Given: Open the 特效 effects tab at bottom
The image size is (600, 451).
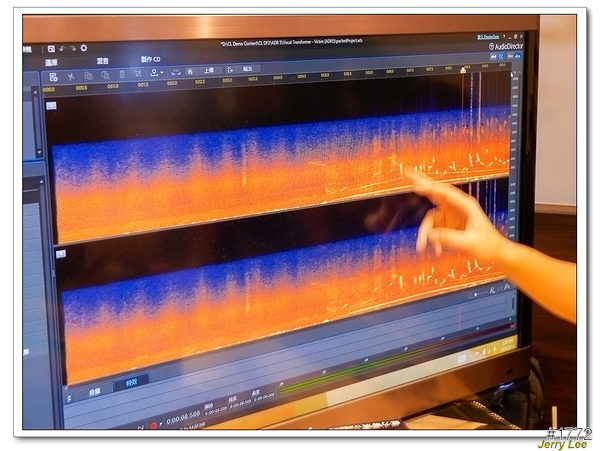Looking at the screenshot, I should tap(132, 382).
